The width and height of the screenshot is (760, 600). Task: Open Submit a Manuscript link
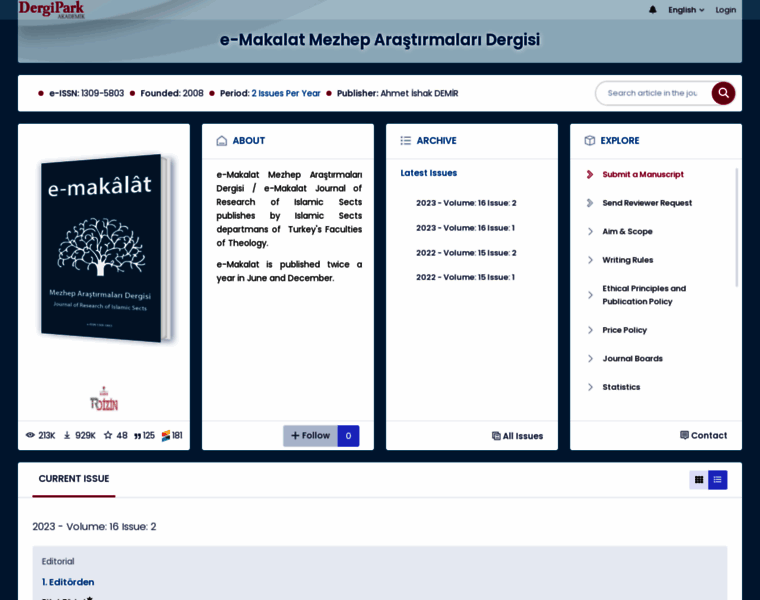642,174
